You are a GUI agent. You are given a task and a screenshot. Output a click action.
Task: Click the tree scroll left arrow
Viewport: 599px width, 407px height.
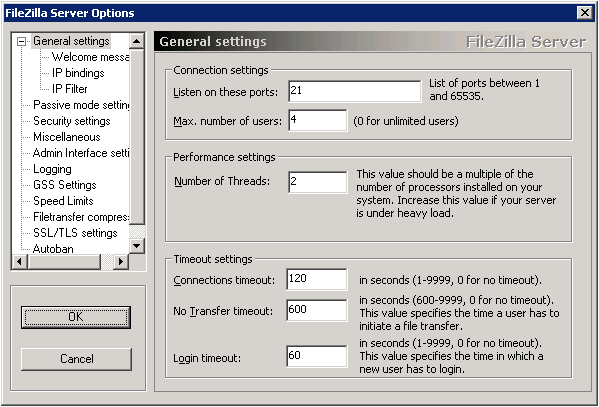[x=19, y=262]
